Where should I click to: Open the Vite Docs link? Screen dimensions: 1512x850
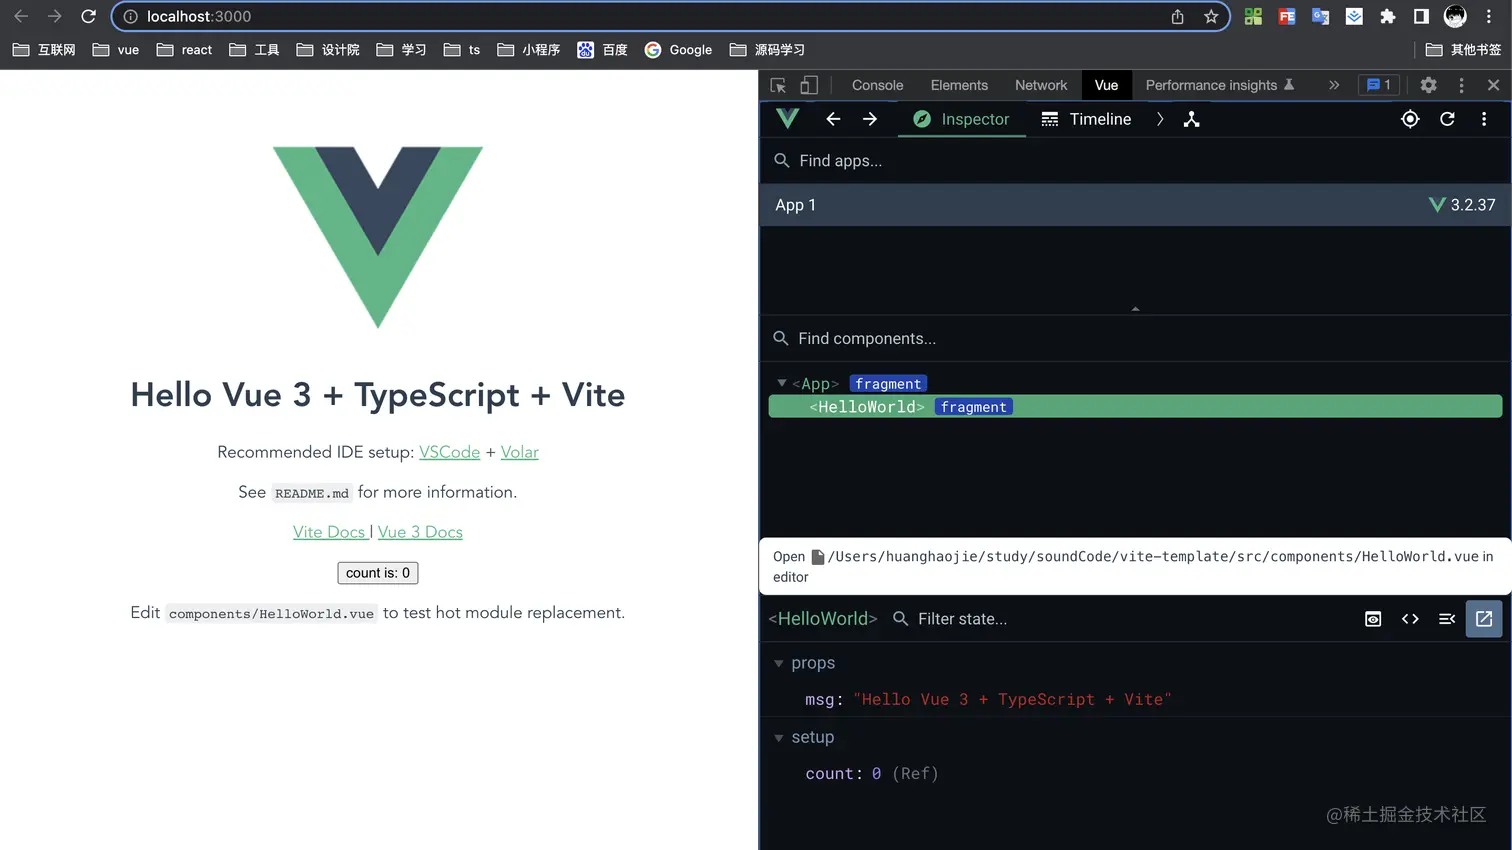(330, 532)
